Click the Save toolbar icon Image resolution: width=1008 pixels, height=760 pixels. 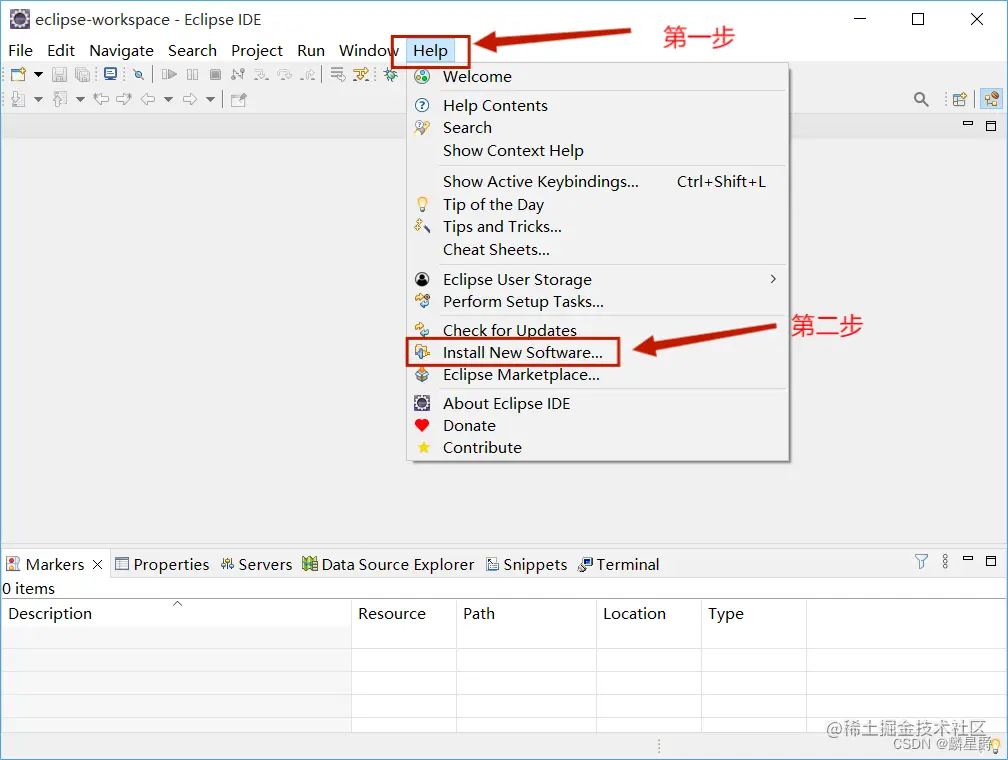(x=59, y=75)
